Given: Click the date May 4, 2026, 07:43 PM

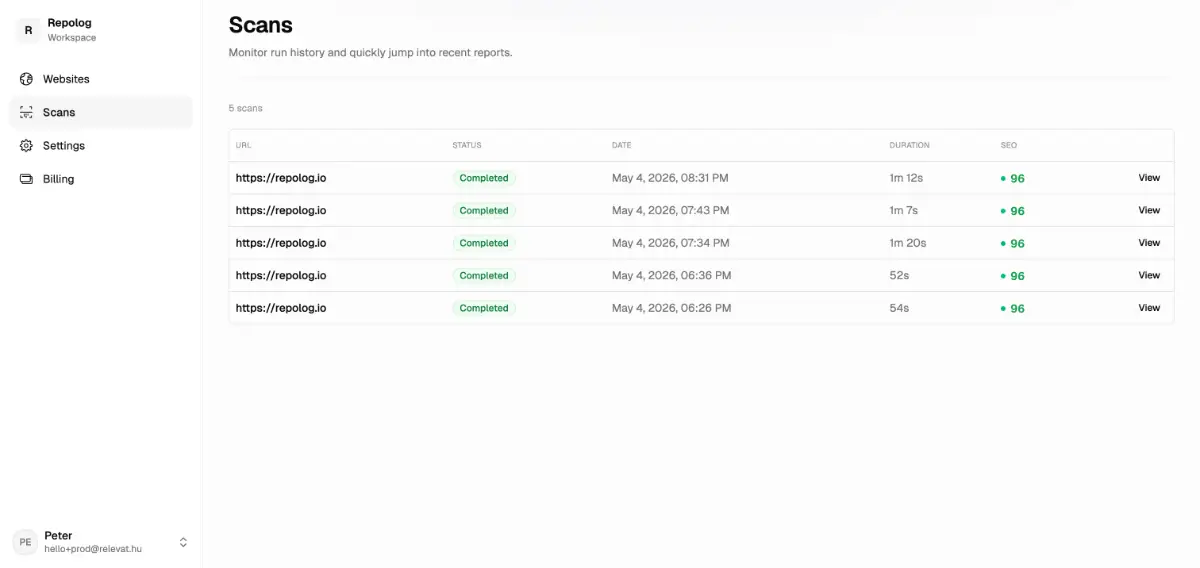Looking at the screenshot, I should point(670,210).
